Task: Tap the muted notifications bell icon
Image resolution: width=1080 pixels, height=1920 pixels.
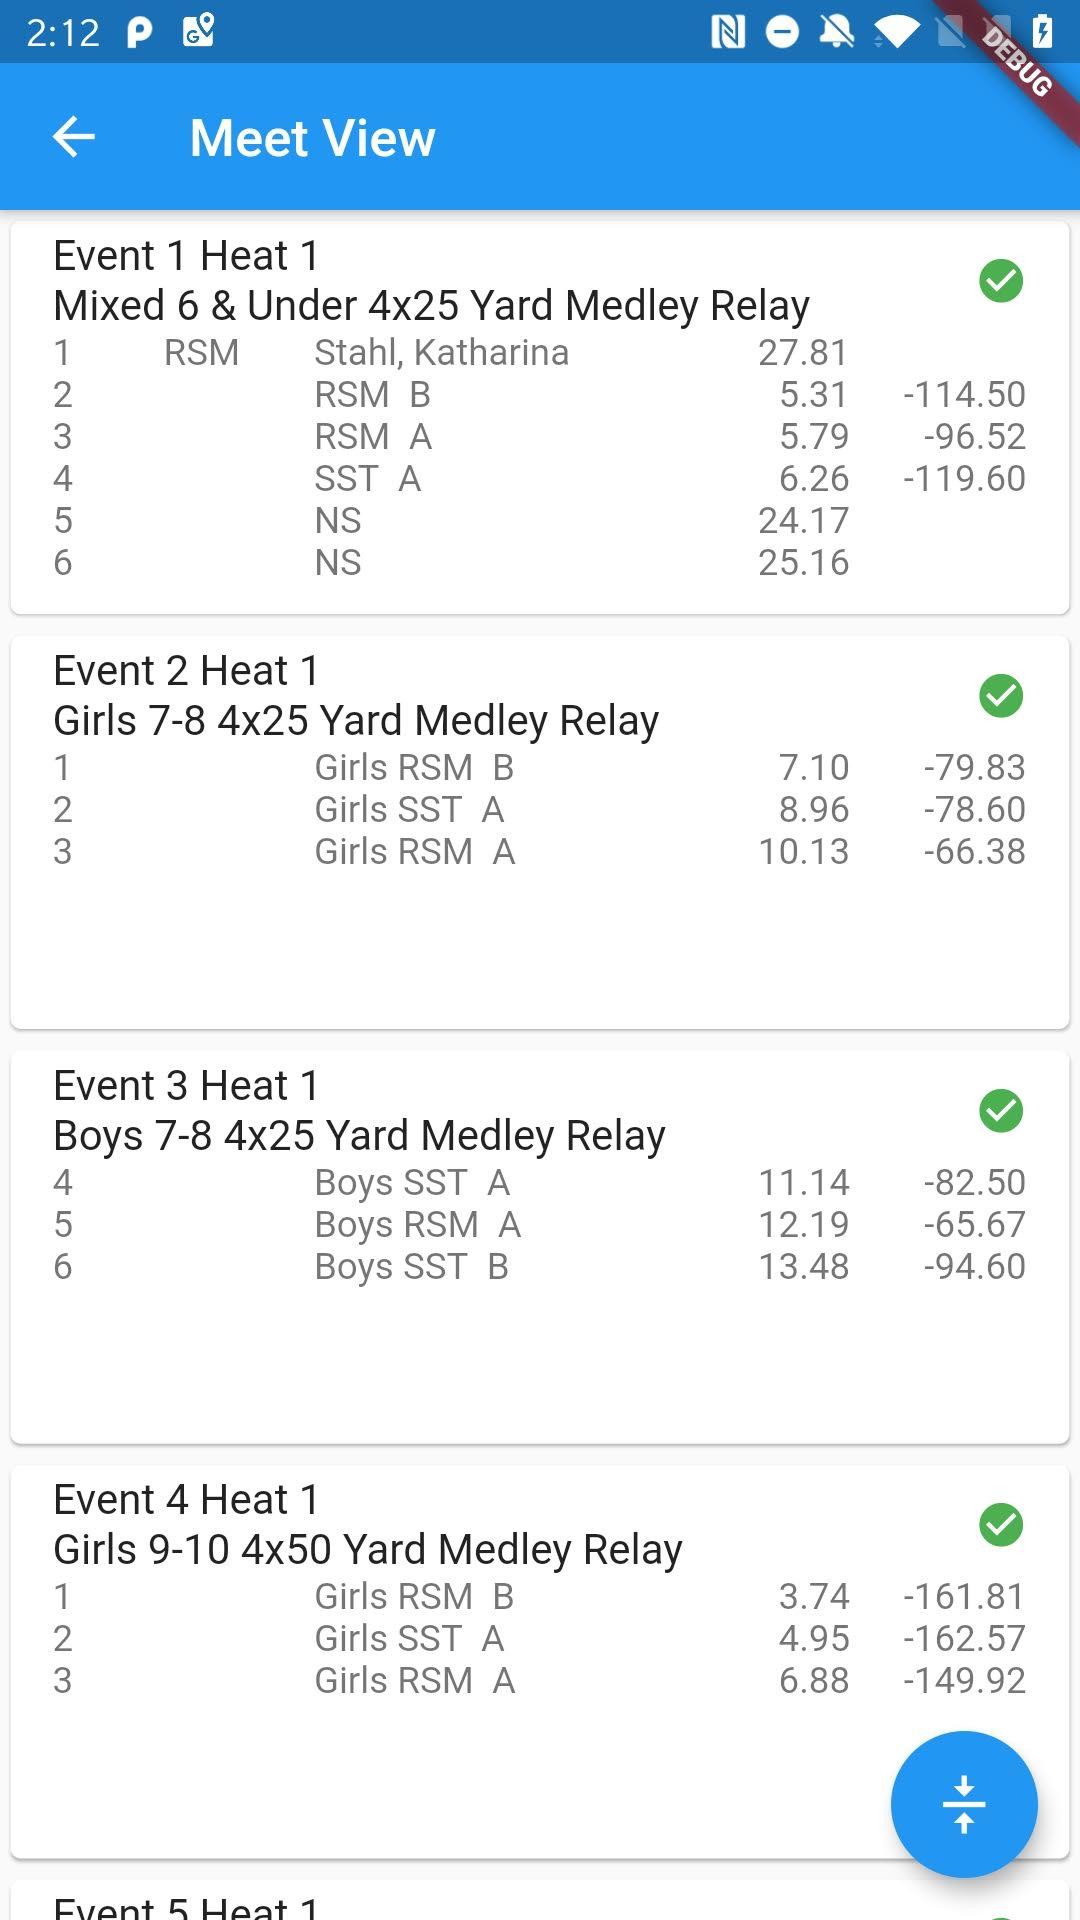Action: tap(836, 32)
